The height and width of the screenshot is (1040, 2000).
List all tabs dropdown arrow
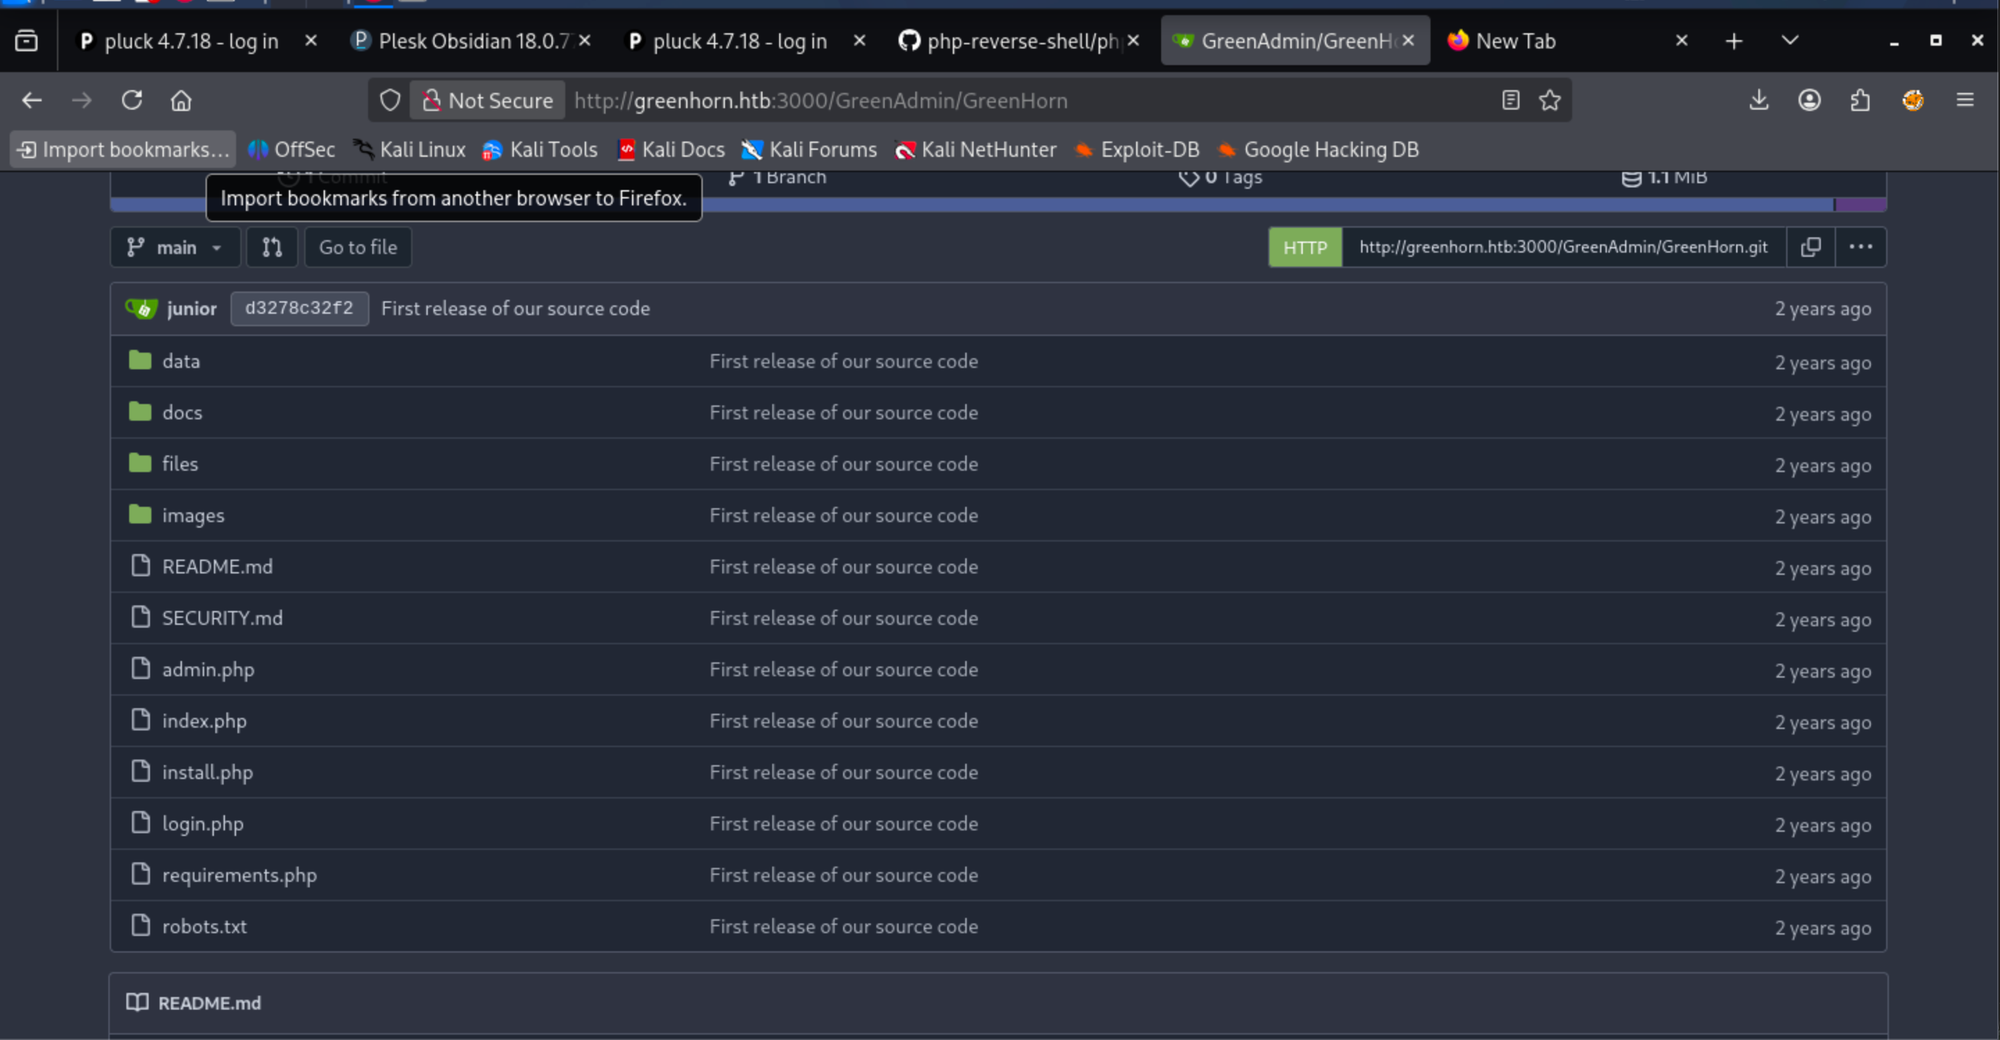tap(1790, 40)
